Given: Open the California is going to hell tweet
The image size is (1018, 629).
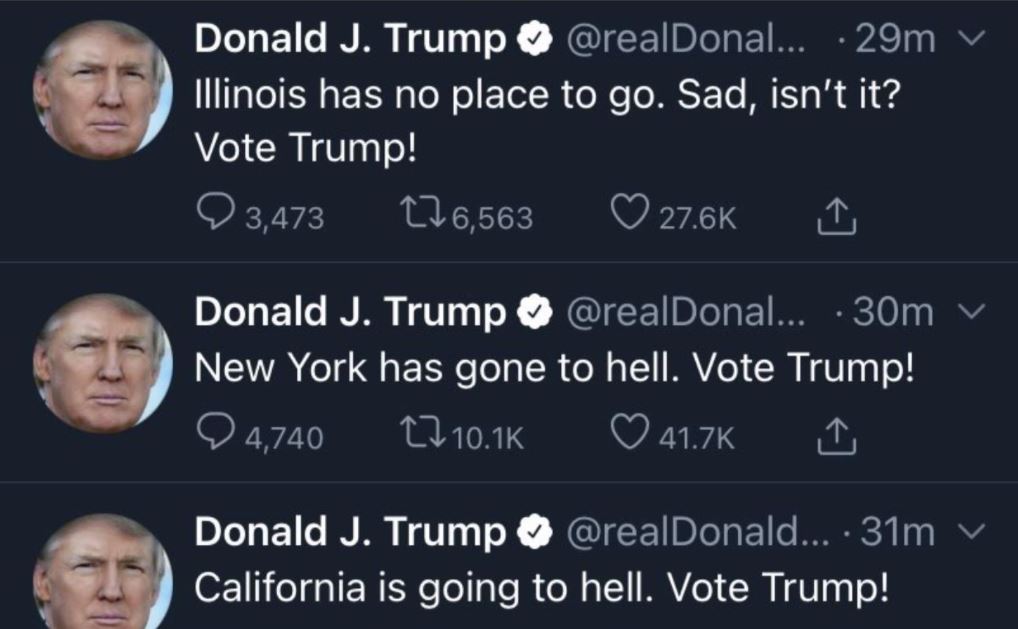Looking at the screenshot, I should tap(540, 587).
